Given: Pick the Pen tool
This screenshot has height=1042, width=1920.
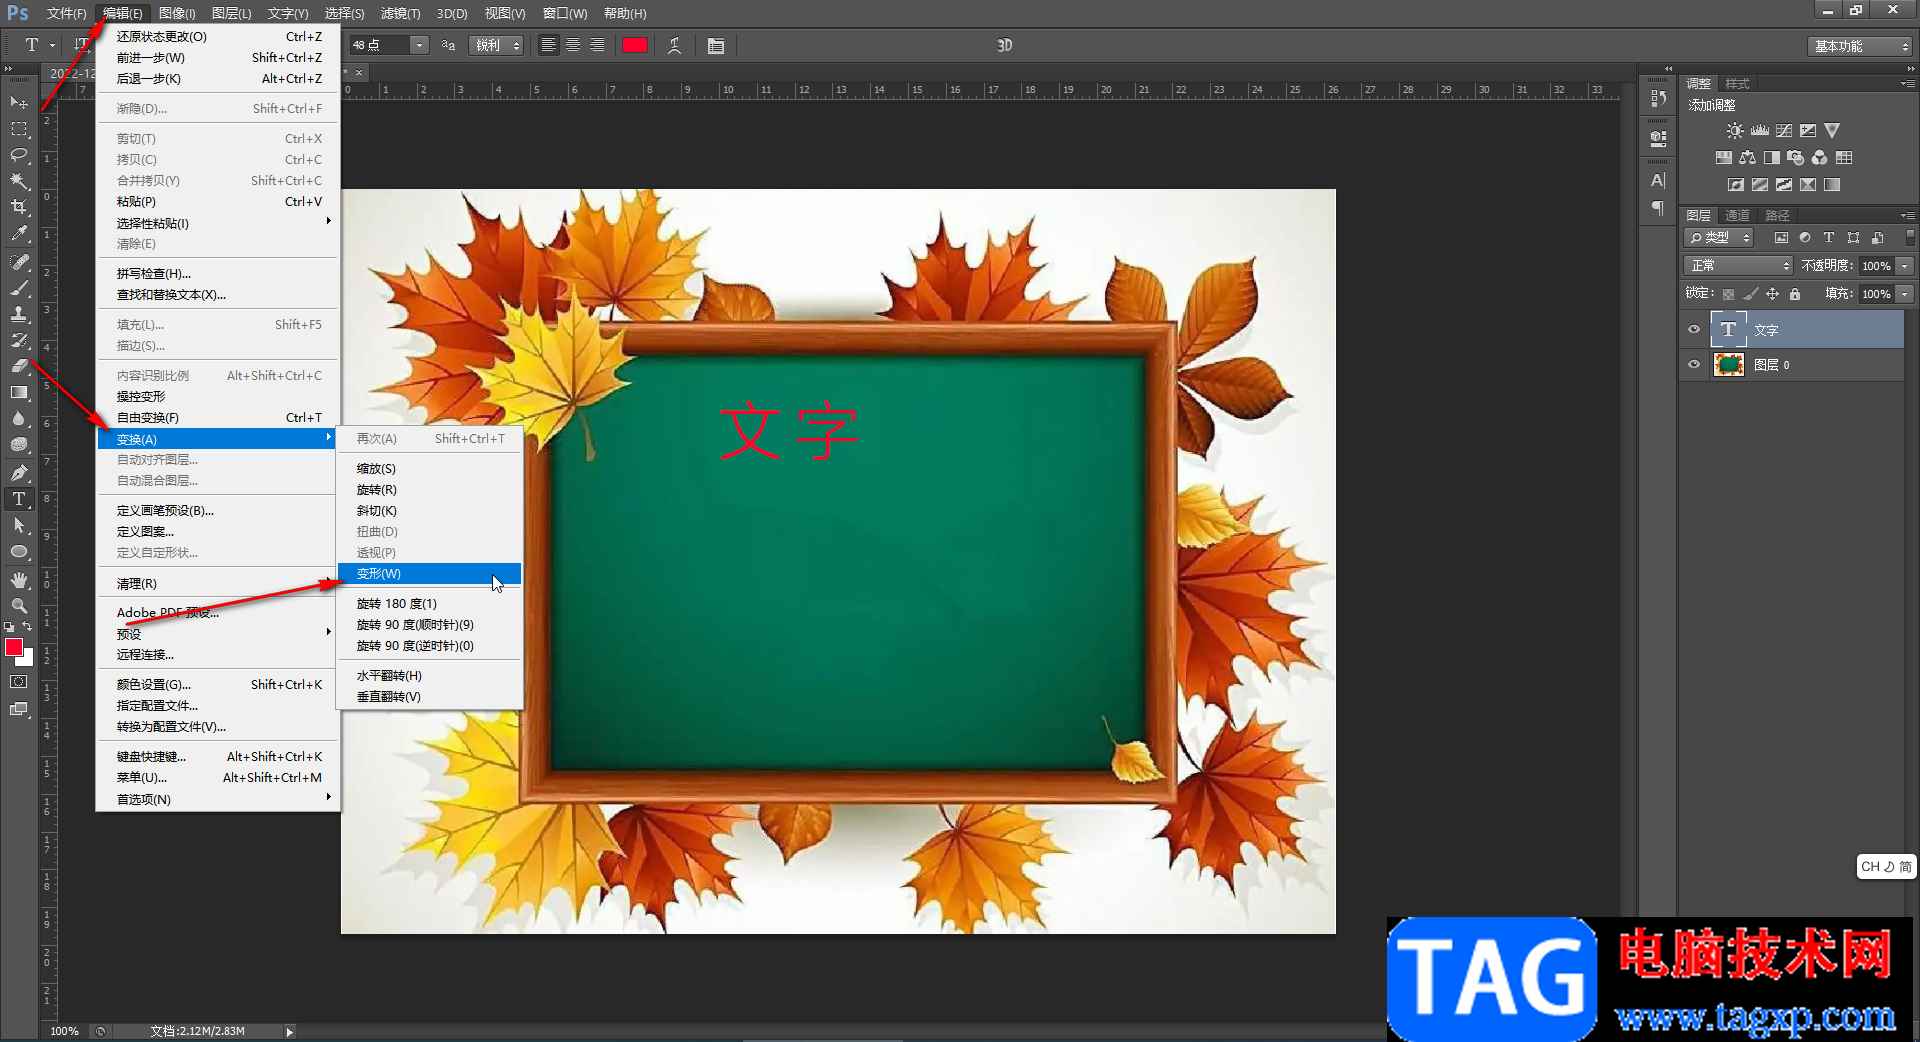Looking at the screenshot, I should 19,472.
